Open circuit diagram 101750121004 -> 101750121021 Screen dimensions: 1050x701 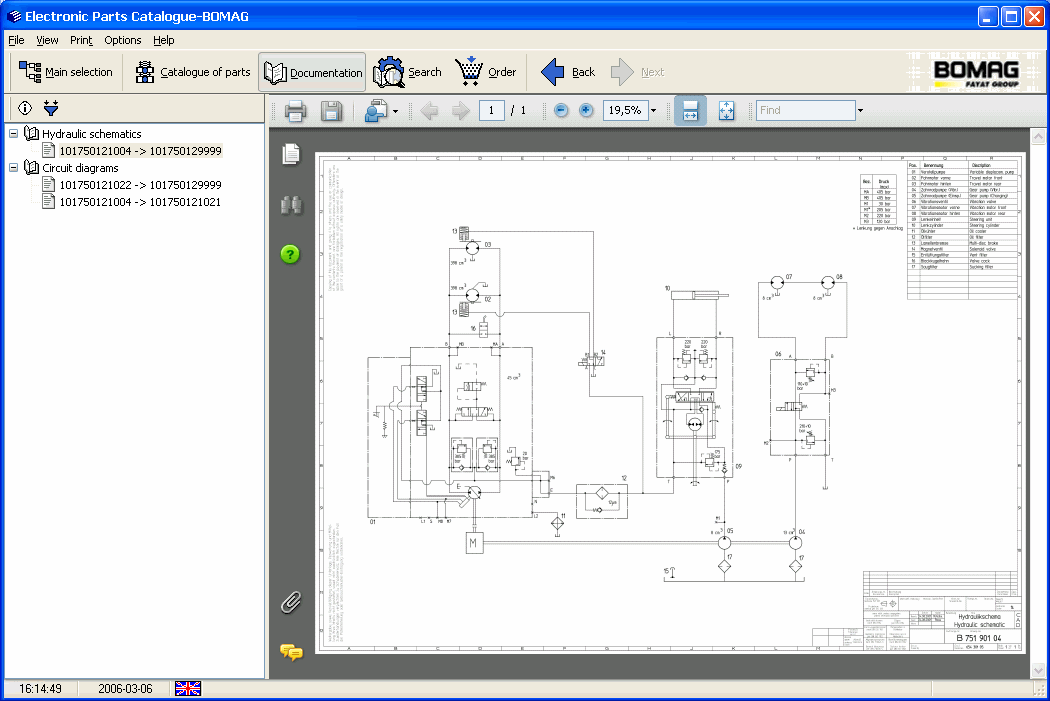(141, 202)
